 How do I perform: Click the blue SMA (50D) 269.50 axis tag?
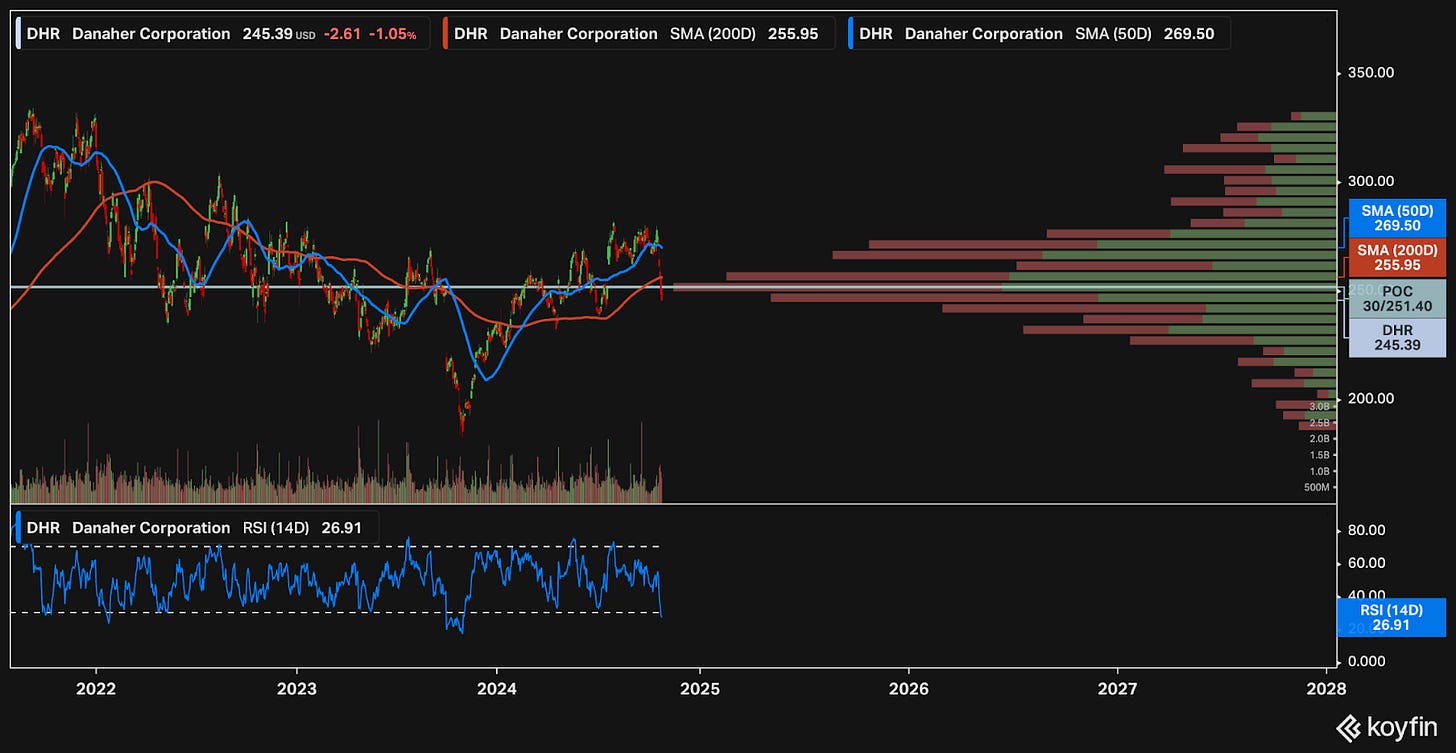pyautogui.click(x=1397, y=219)
